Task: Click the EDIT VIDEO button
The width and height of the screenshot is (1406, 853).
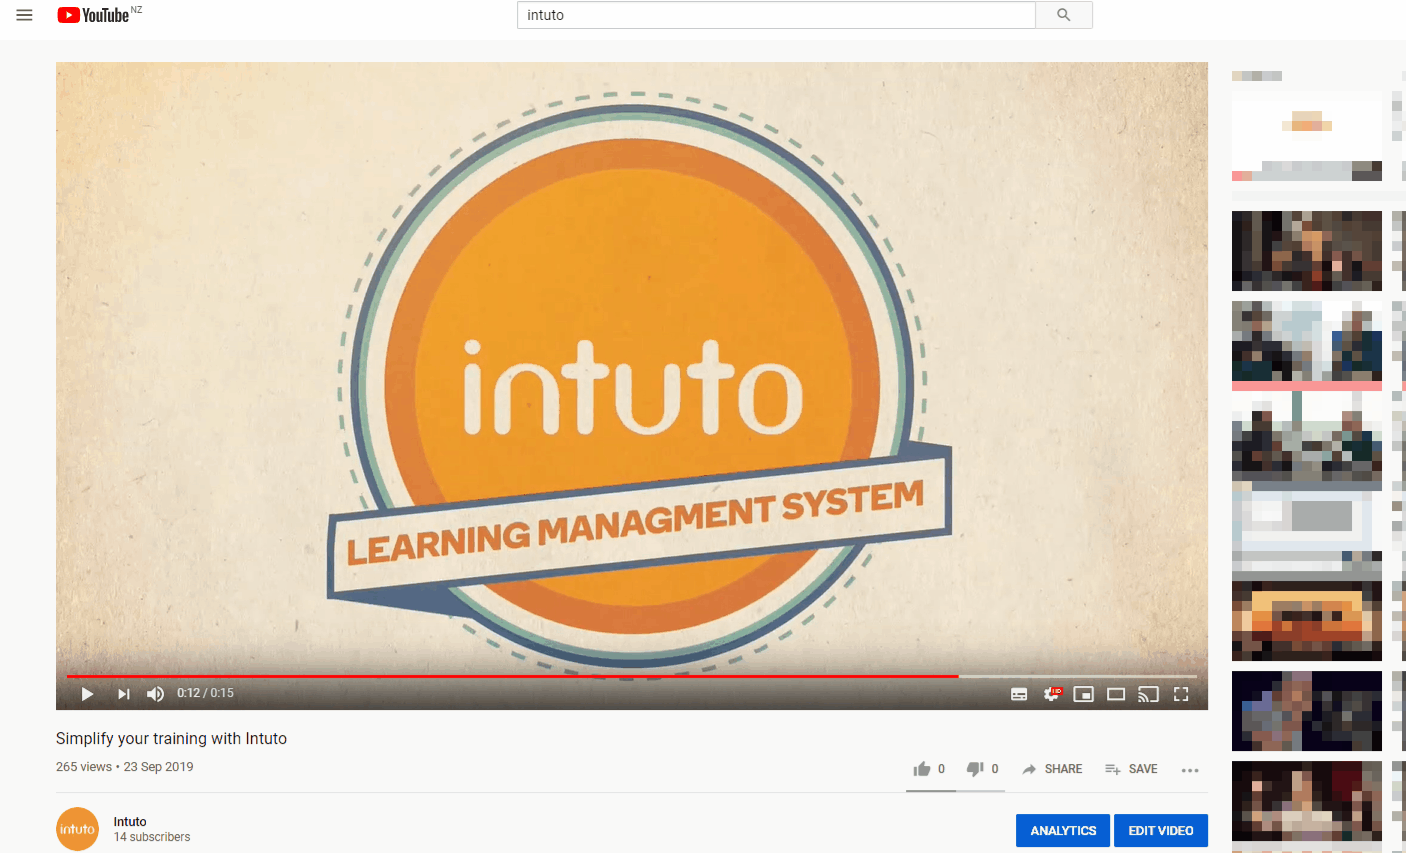Action: [1161, 831]
